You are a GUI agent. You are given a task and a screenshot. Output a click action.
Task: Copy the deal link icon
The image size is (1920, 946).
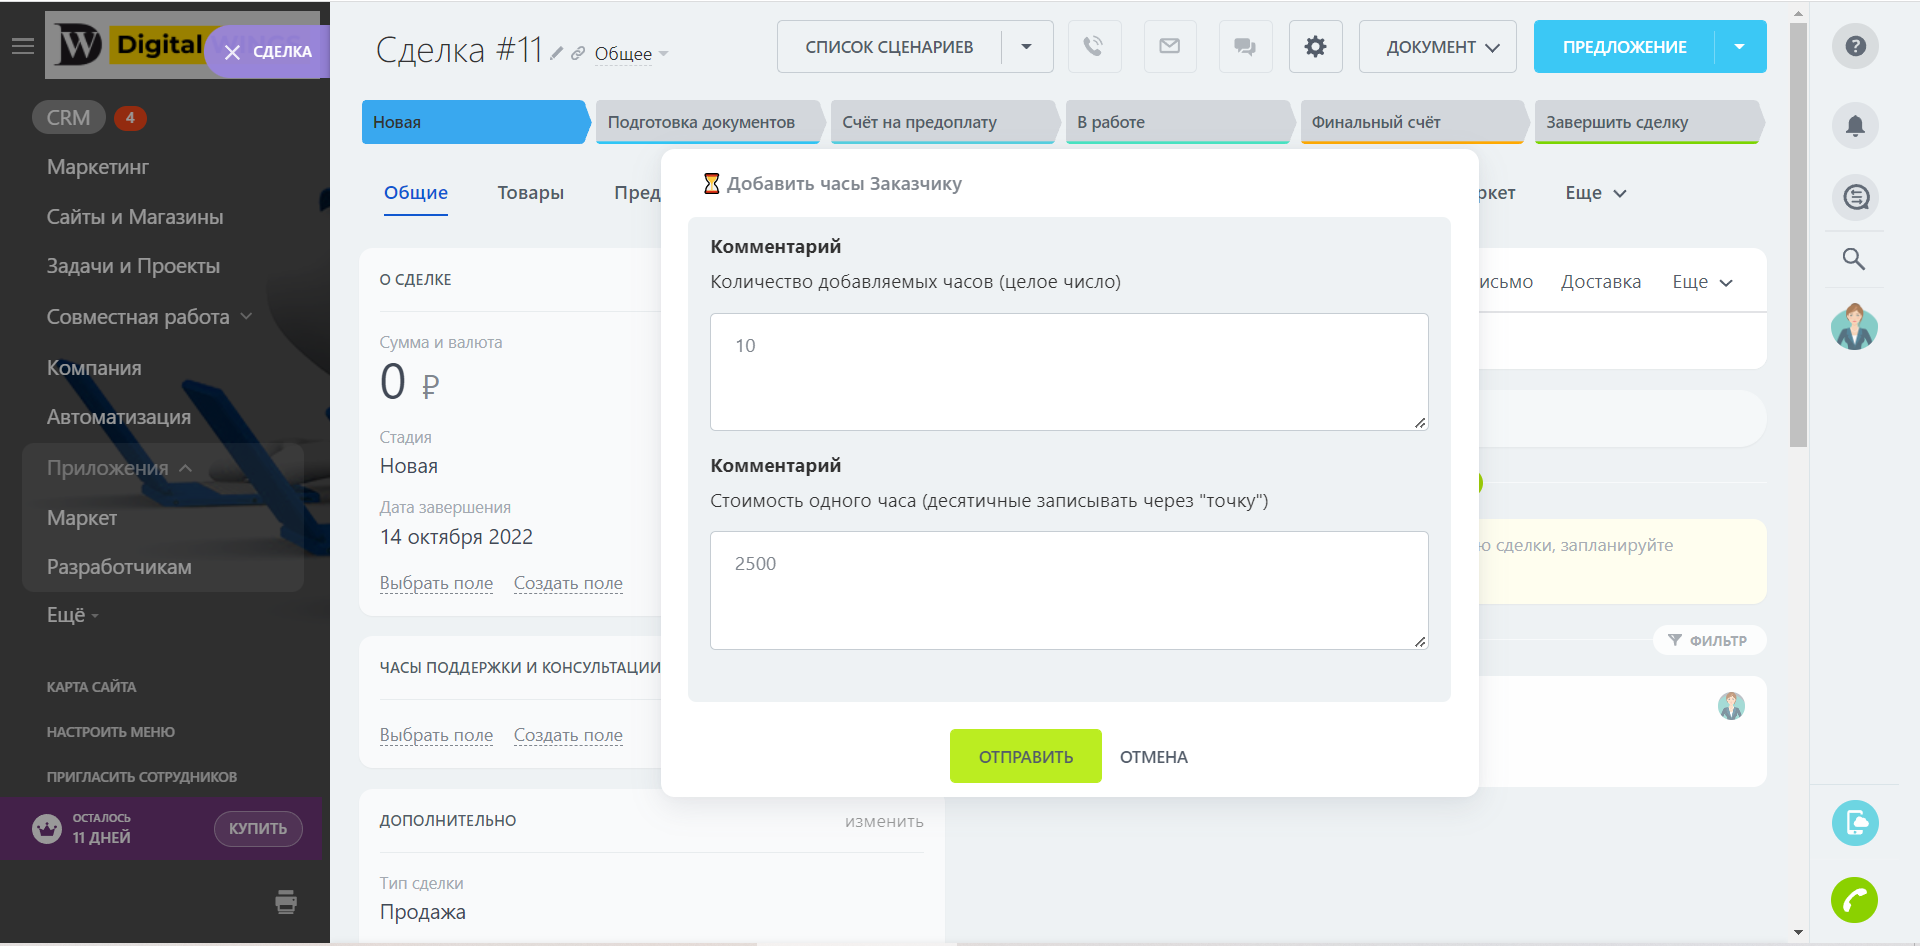pyautogui.click(x=578, y=53)
